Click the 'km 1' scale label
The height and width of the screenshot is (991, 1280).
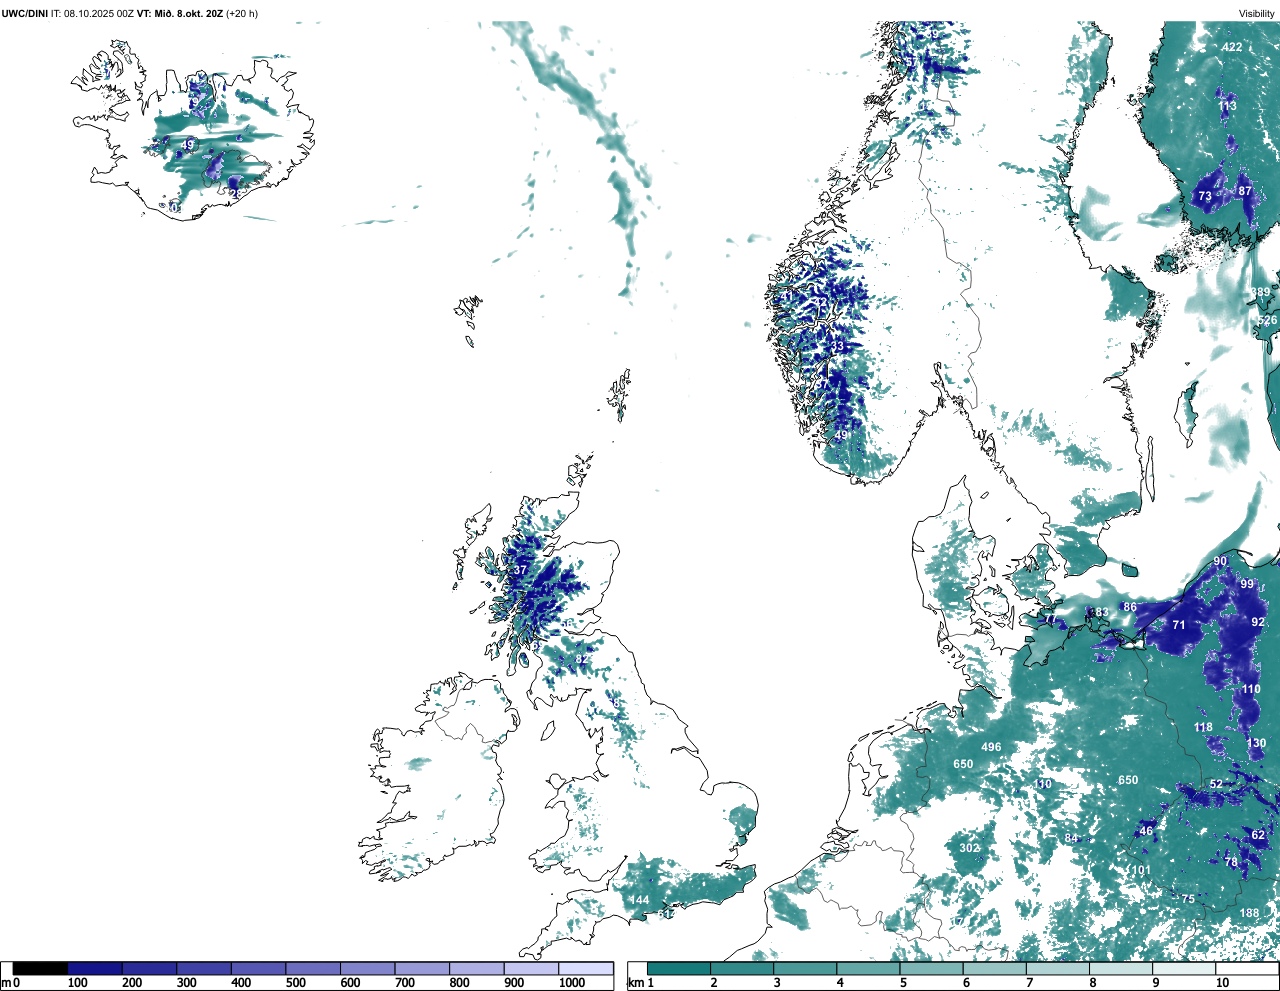[642, 983]
